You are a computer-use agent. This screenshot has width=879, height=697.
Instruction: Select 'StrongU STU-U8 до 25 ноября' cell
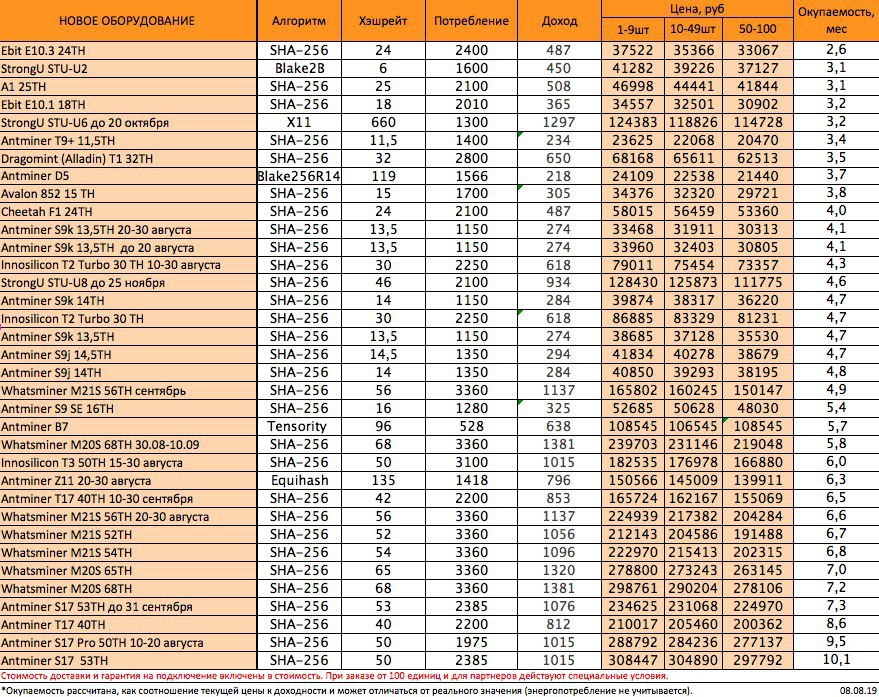(x=128, y=283)
